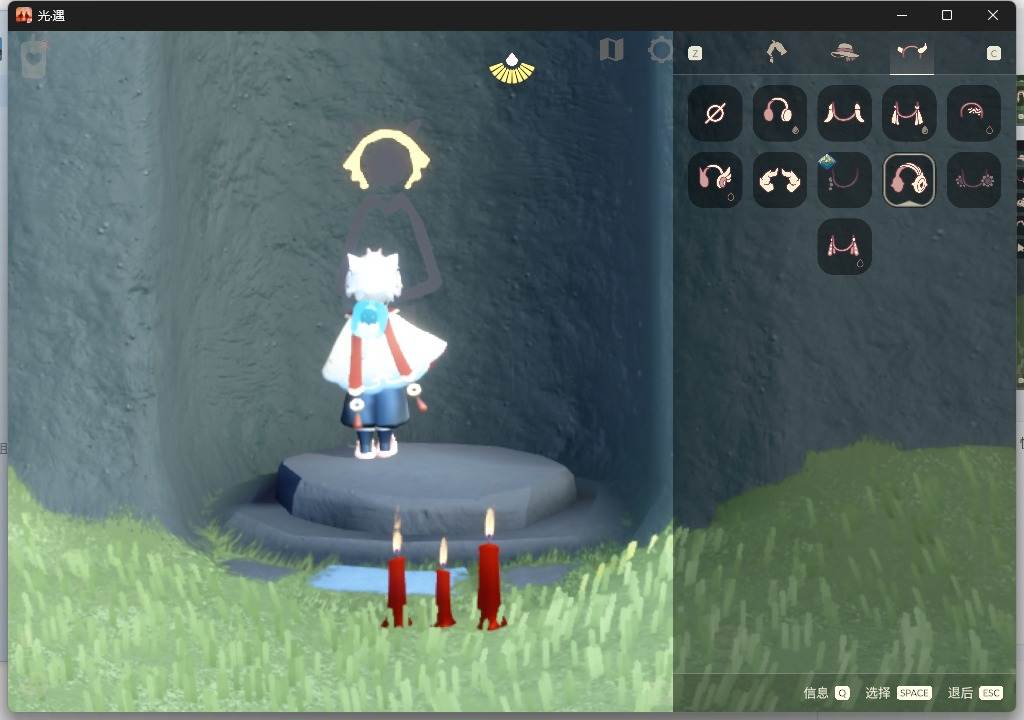Minimize the 光遇 game window

point(902,15)
